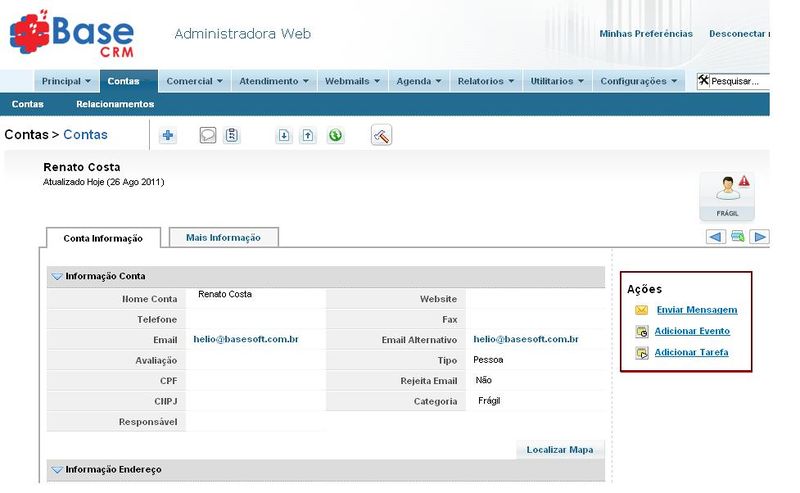The image size is (800, 493).
Task: Click the Email address helio@basesoft.com.br
Action: 246,339
